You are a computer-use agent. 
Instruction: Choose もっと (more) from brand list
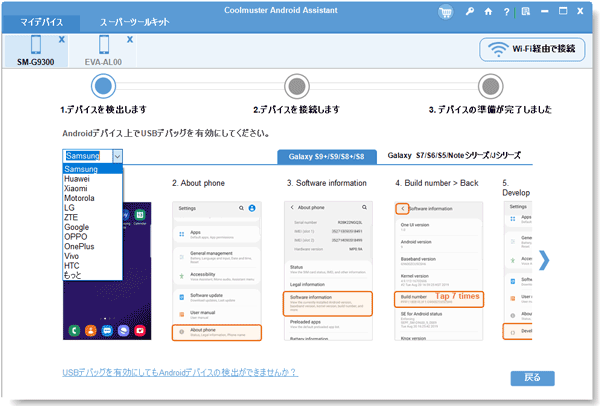pyautogui.click(x=92, y=275)
